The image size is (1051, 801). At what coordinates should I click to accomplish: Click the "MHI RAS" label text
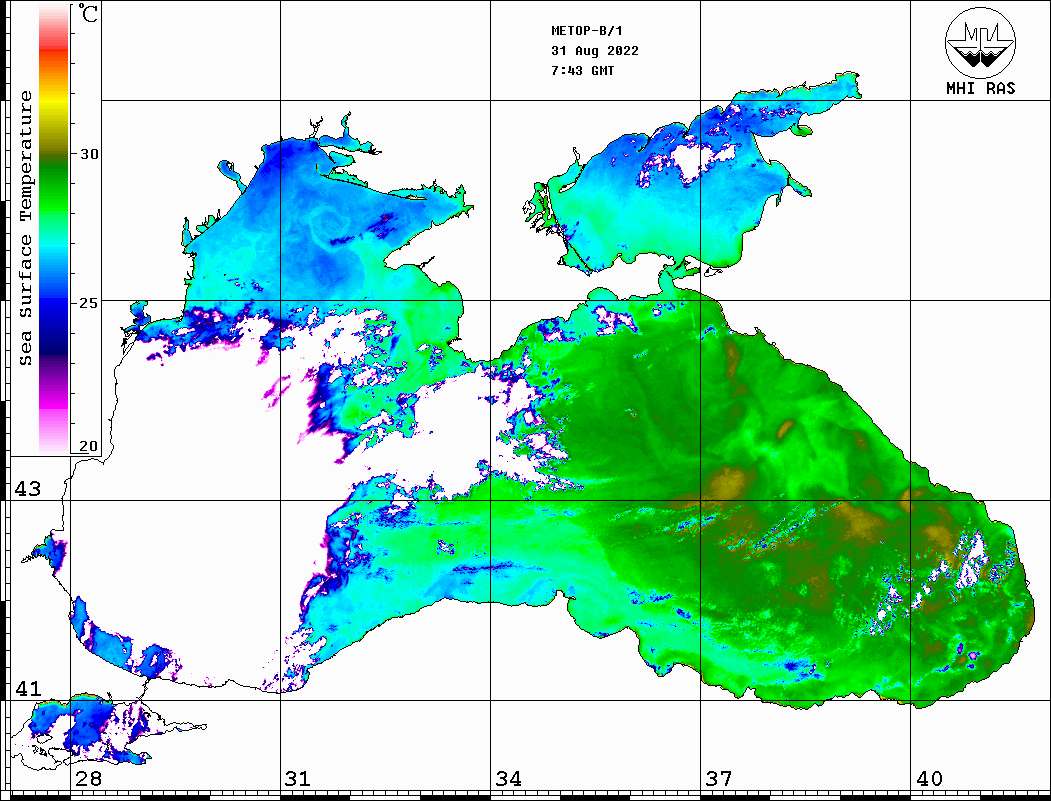[980, 88]
